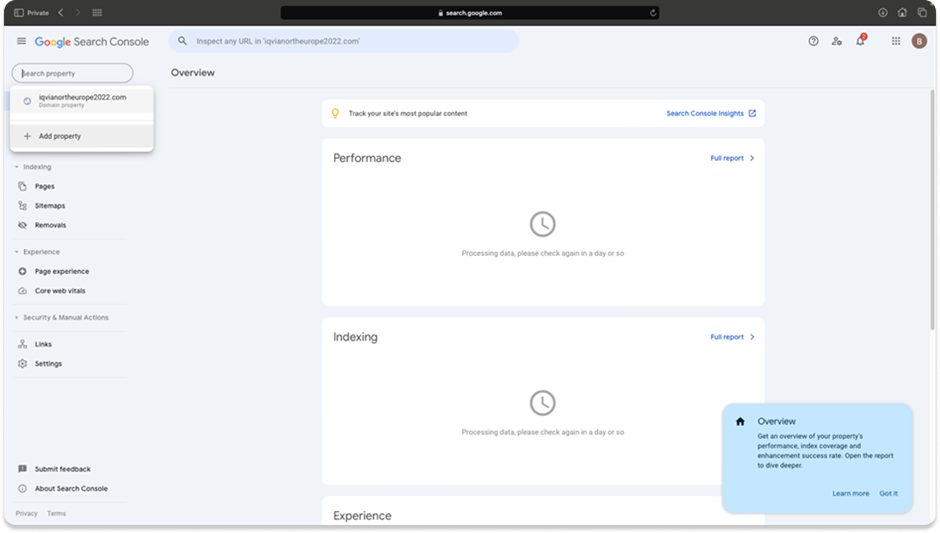The height and width of the screenshot is (533, 940).
Task: Go to Core web vitals
Action: (60, 291)
